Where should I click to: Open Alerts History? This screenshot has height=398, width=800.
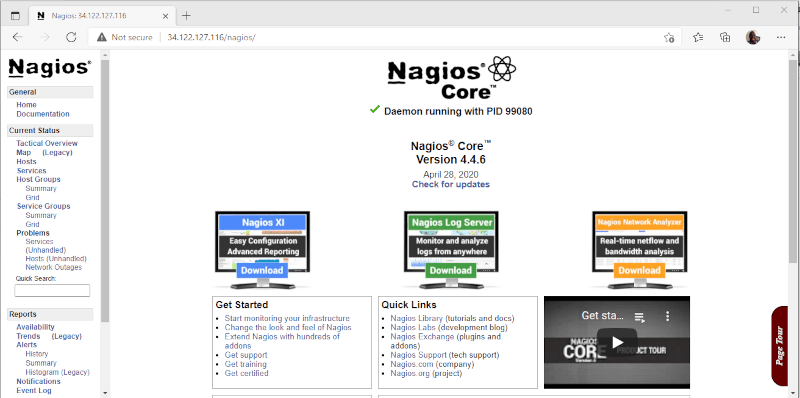[37, 354]
